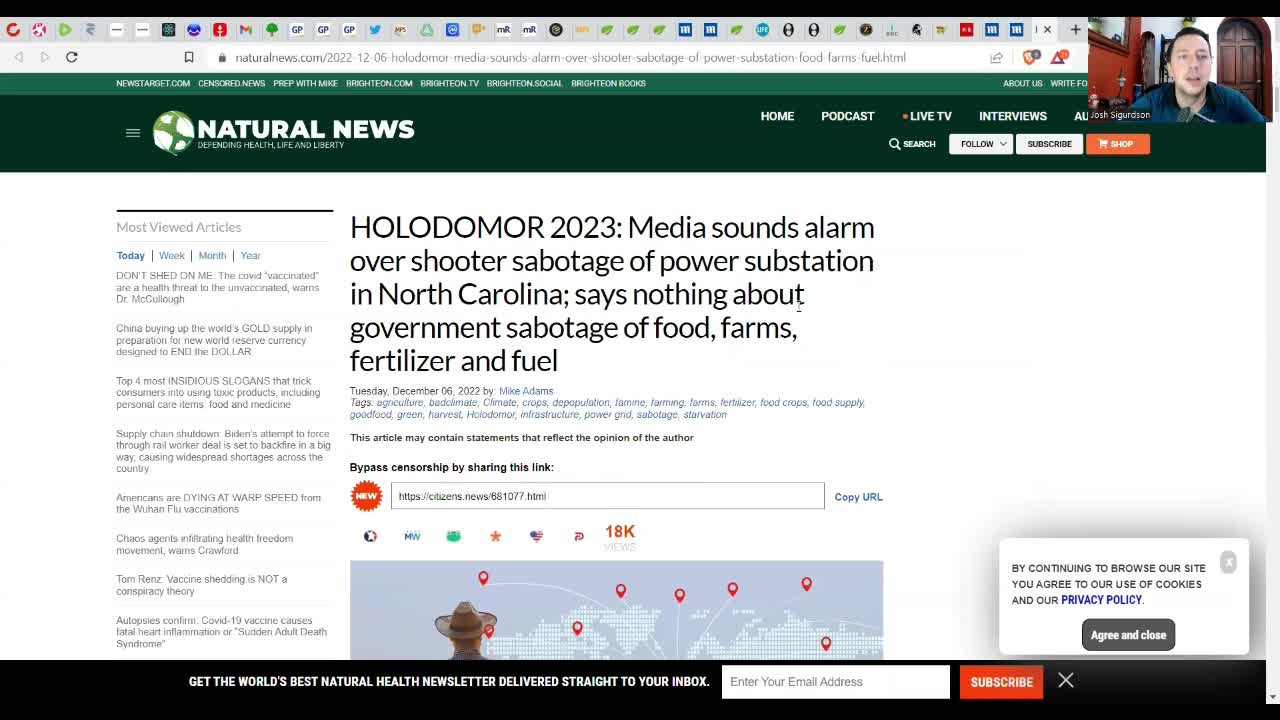Close the active browser tab
1280x720 pixels.
pyautogui.click(x=1047, y=29)
